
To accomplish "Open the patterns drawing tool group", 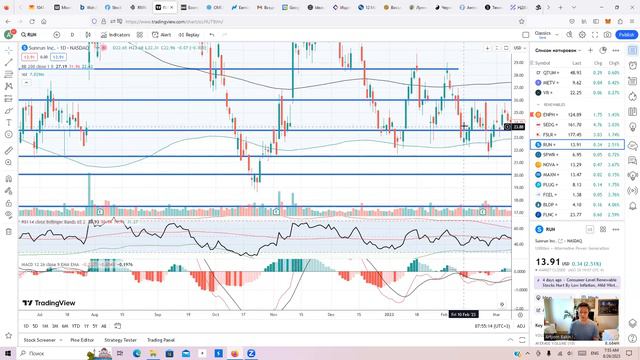I will click(9, 87).
